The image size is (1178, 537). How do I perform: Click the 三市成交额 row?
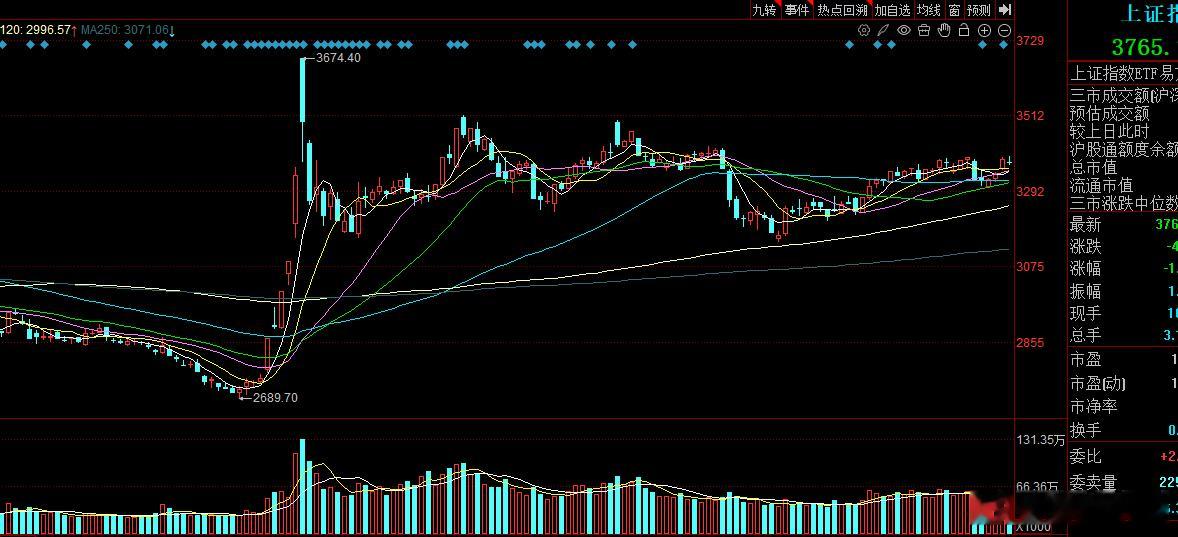pos(1123,95)
